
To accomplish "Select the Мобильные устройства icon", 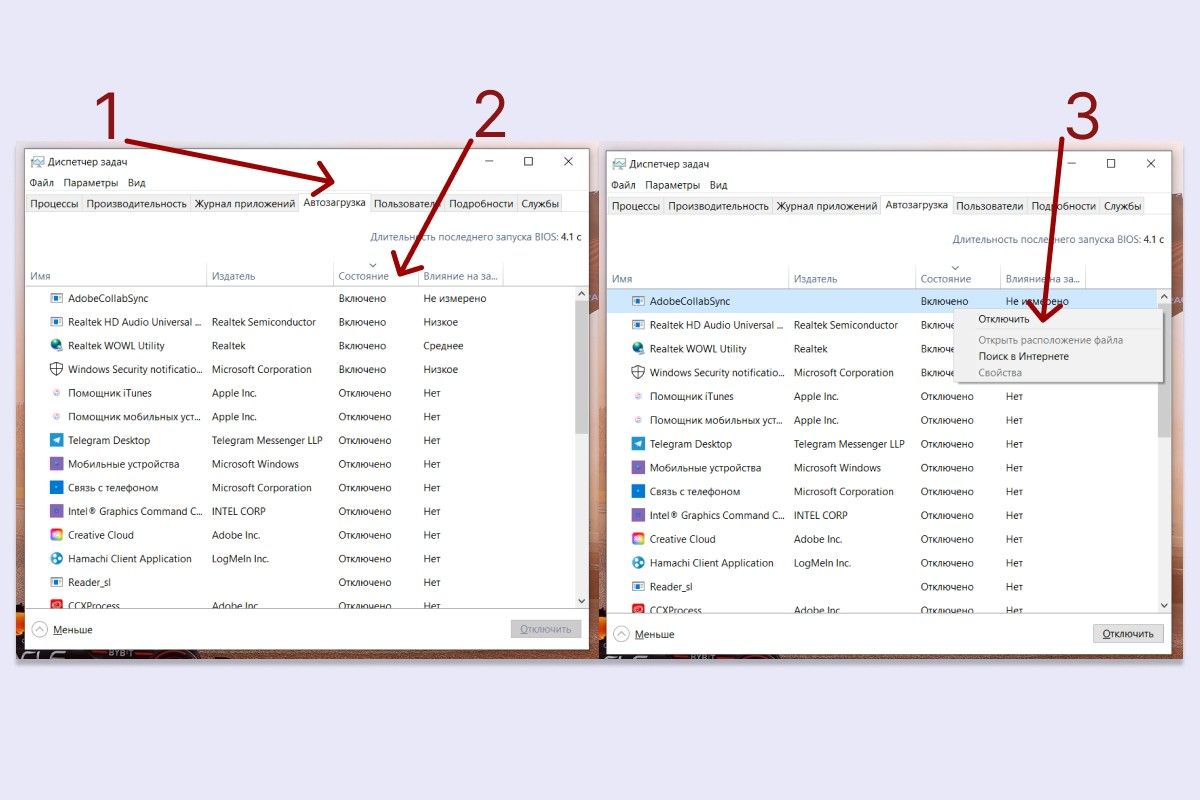I will click(x=55, y=464).
